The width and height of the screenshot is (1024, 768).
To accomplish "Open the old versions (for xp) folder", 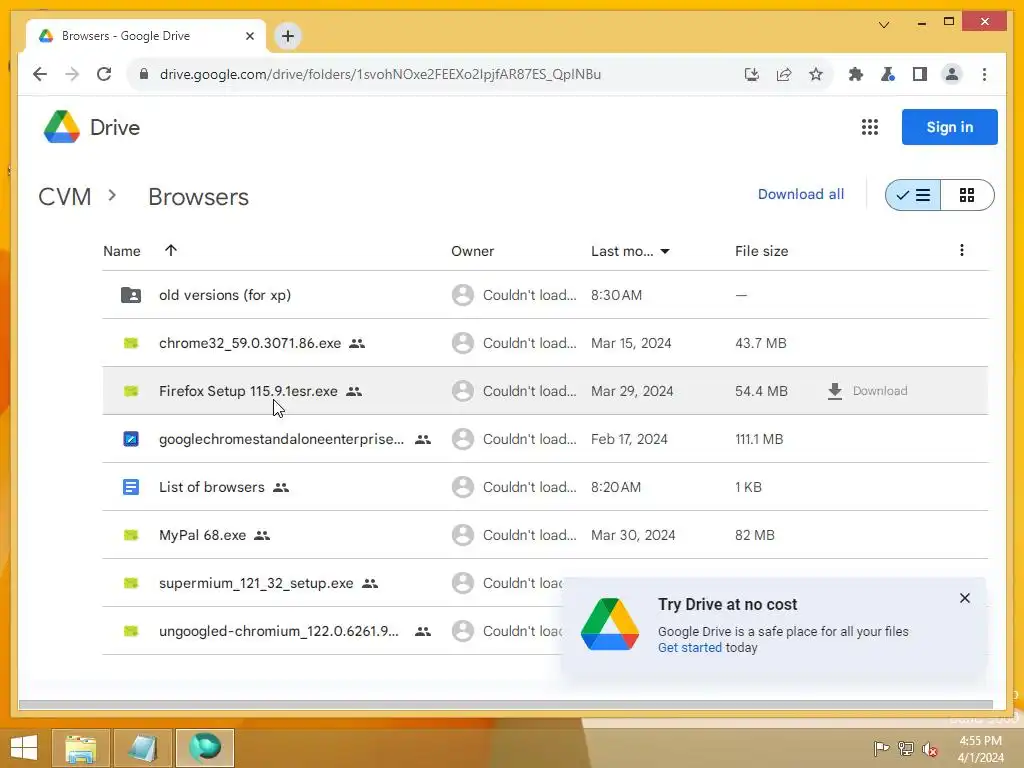I will tap(225, 295).
